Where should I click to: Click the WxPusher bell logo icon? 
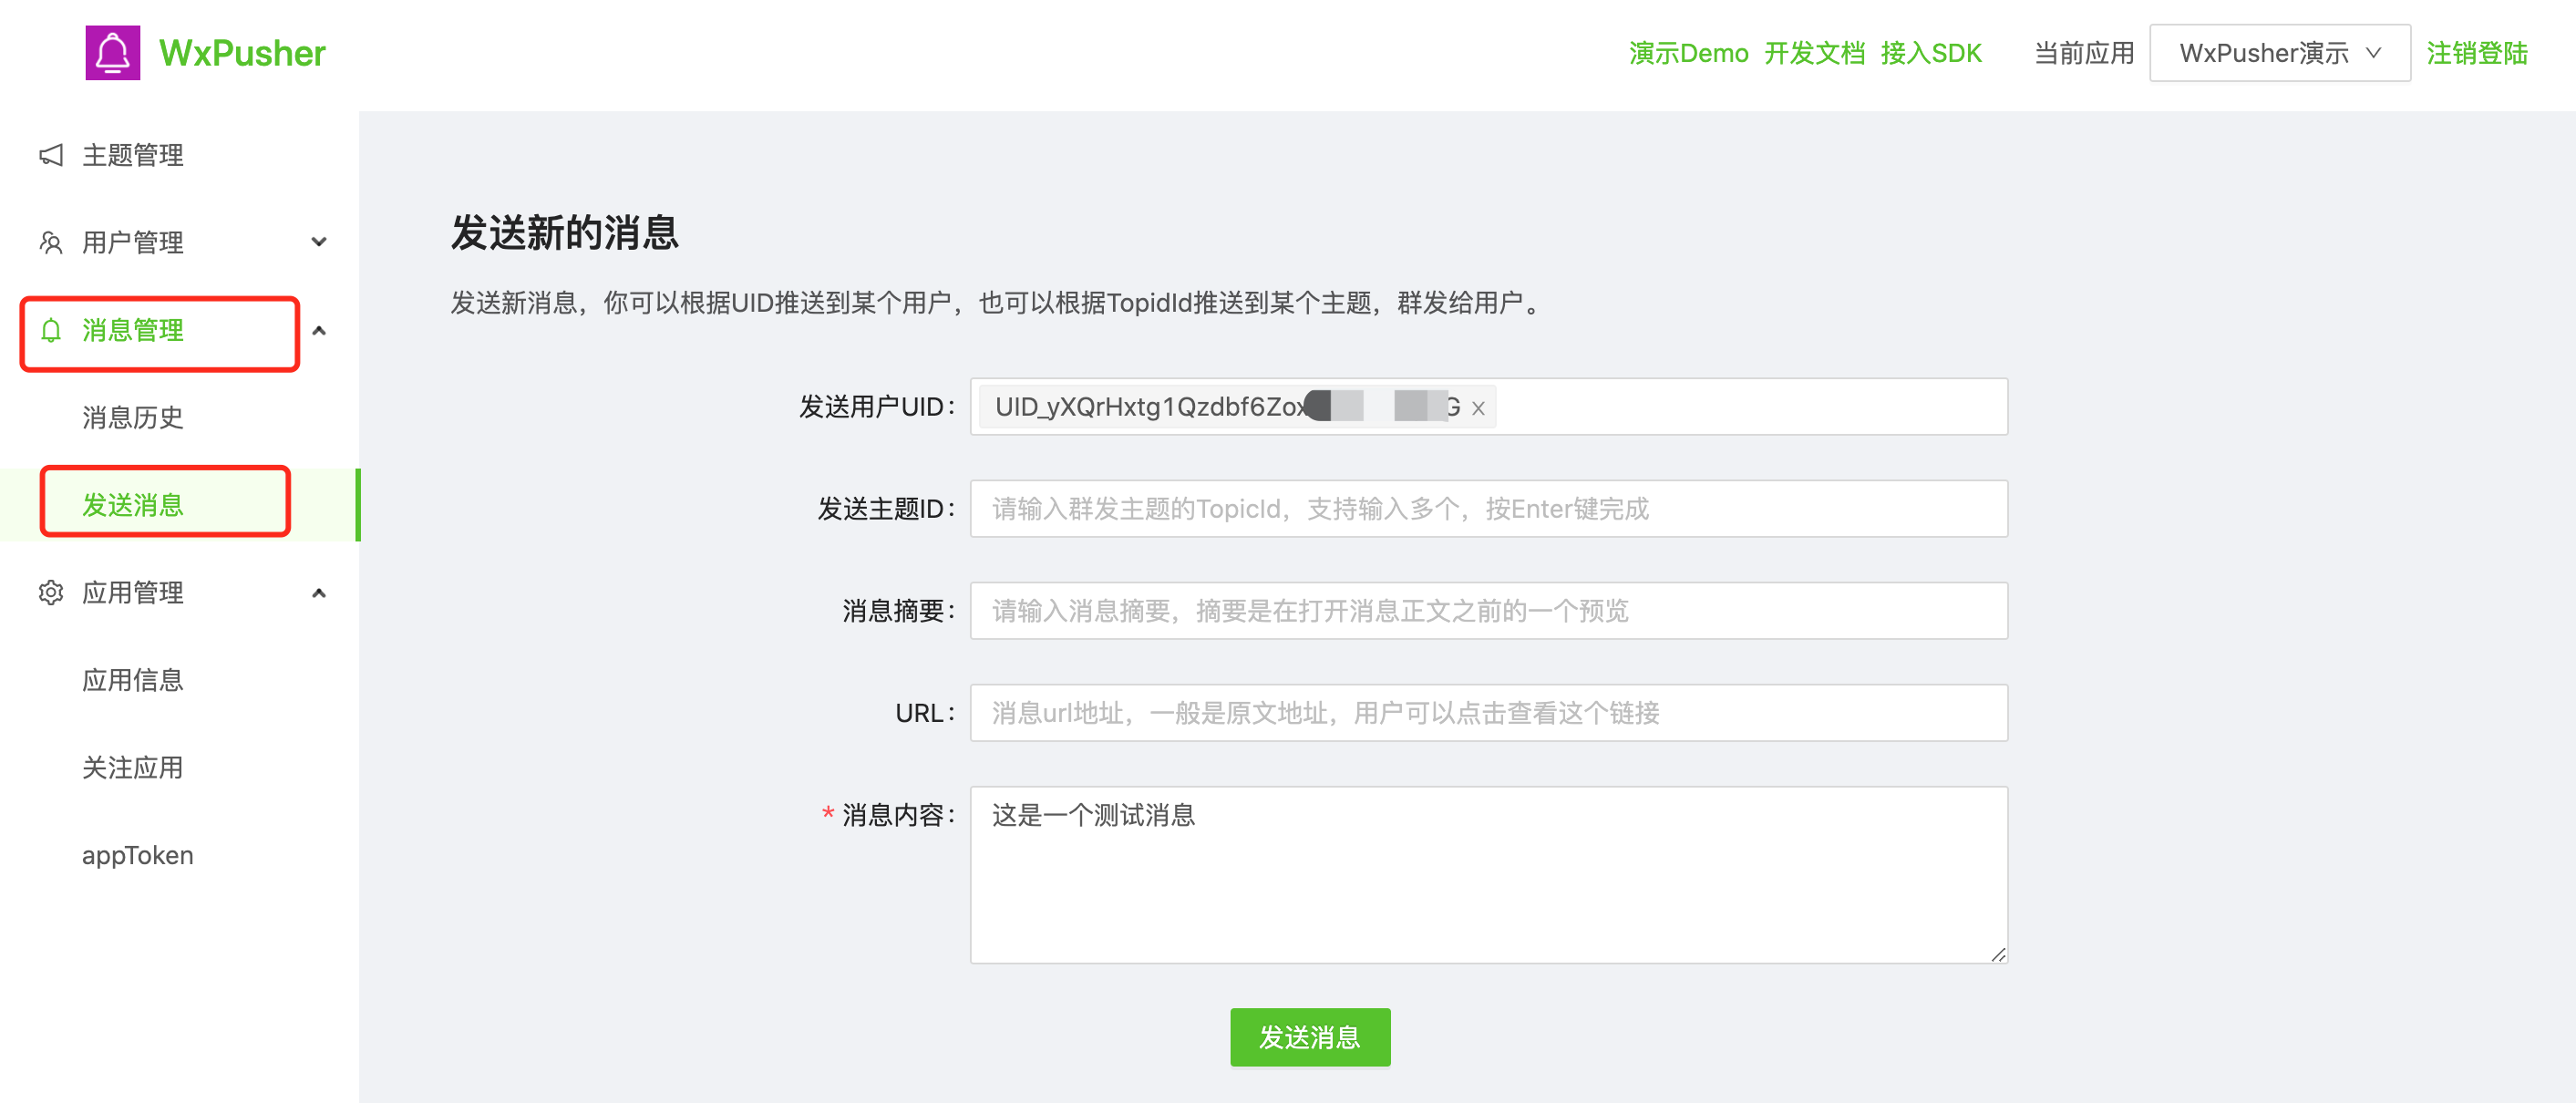(x=112, y=52)
